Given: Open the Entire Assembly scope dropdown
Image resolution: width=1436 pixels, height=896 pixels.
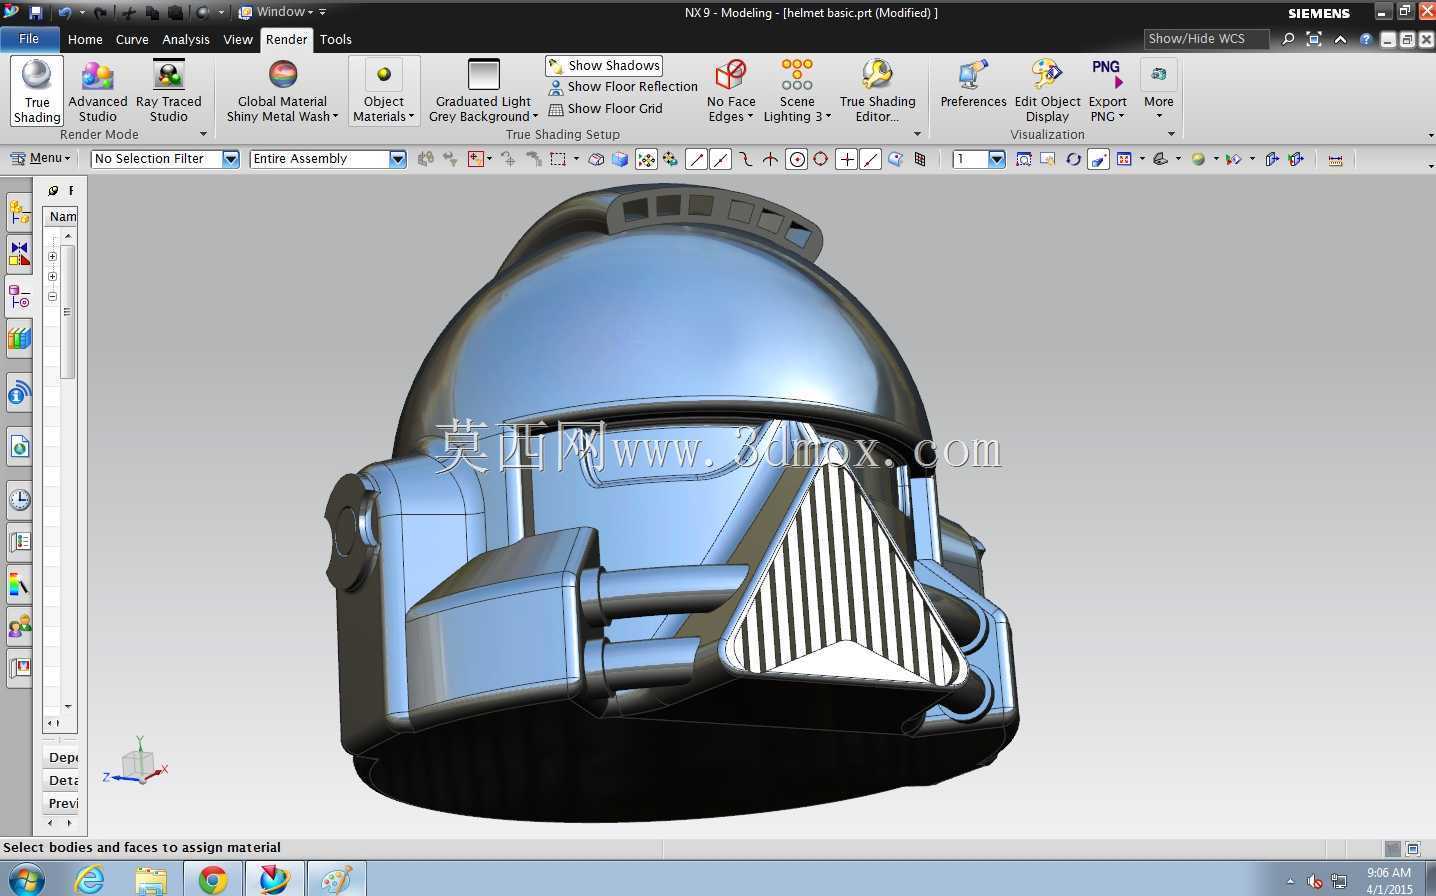Looking at the screenshot, I should [328, 159].
